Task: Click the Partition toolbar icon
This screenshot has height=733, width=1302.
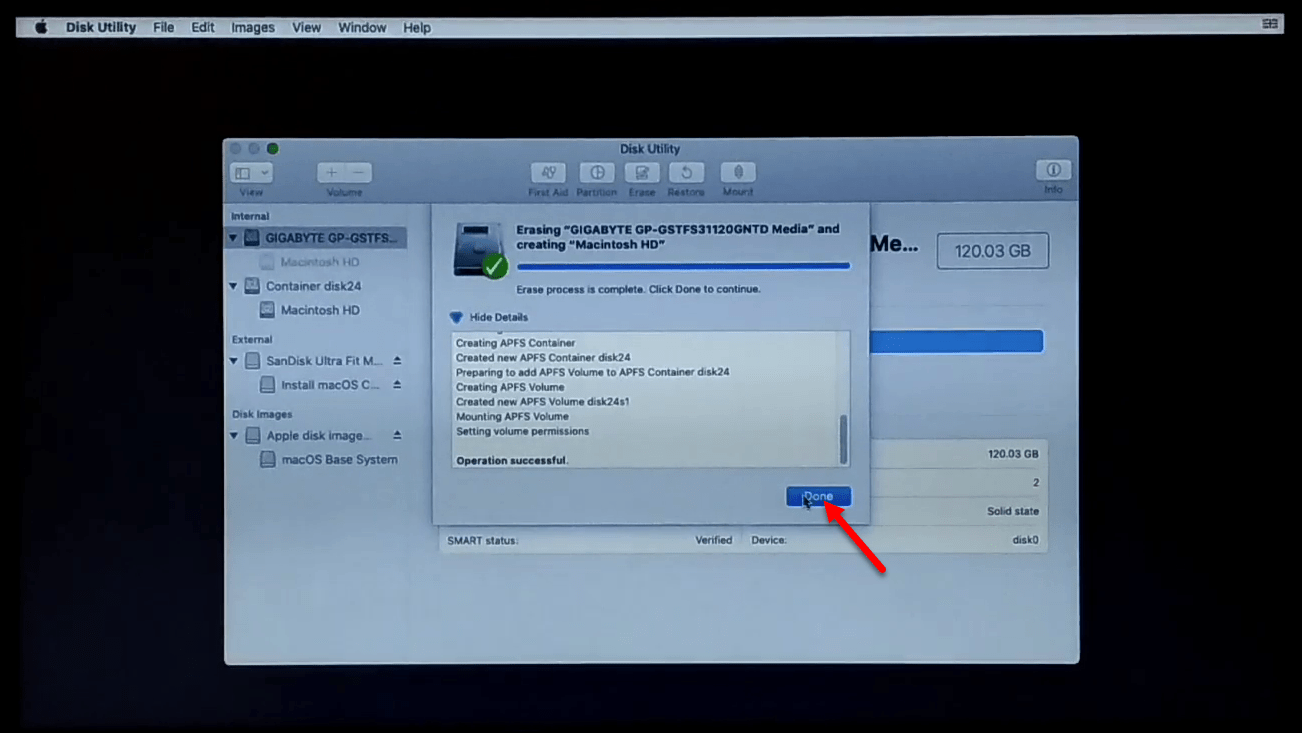Action: point(597,173)
